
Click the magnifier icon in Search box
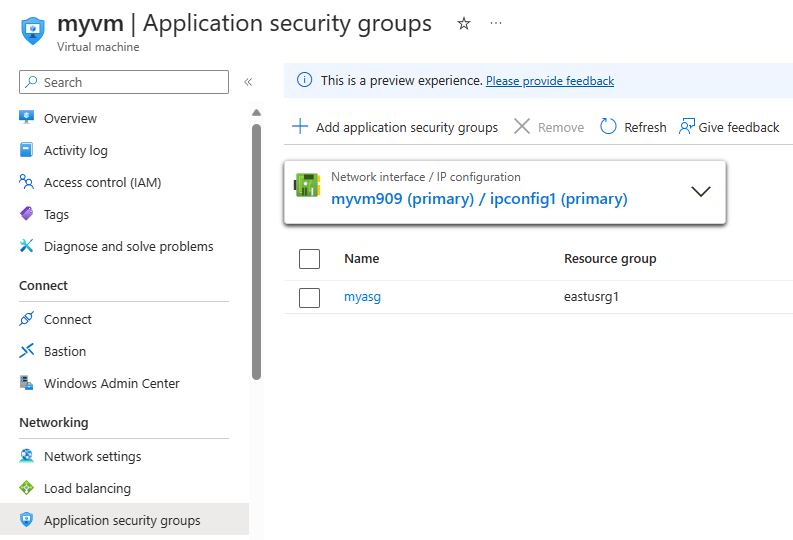tap(31, 82)
